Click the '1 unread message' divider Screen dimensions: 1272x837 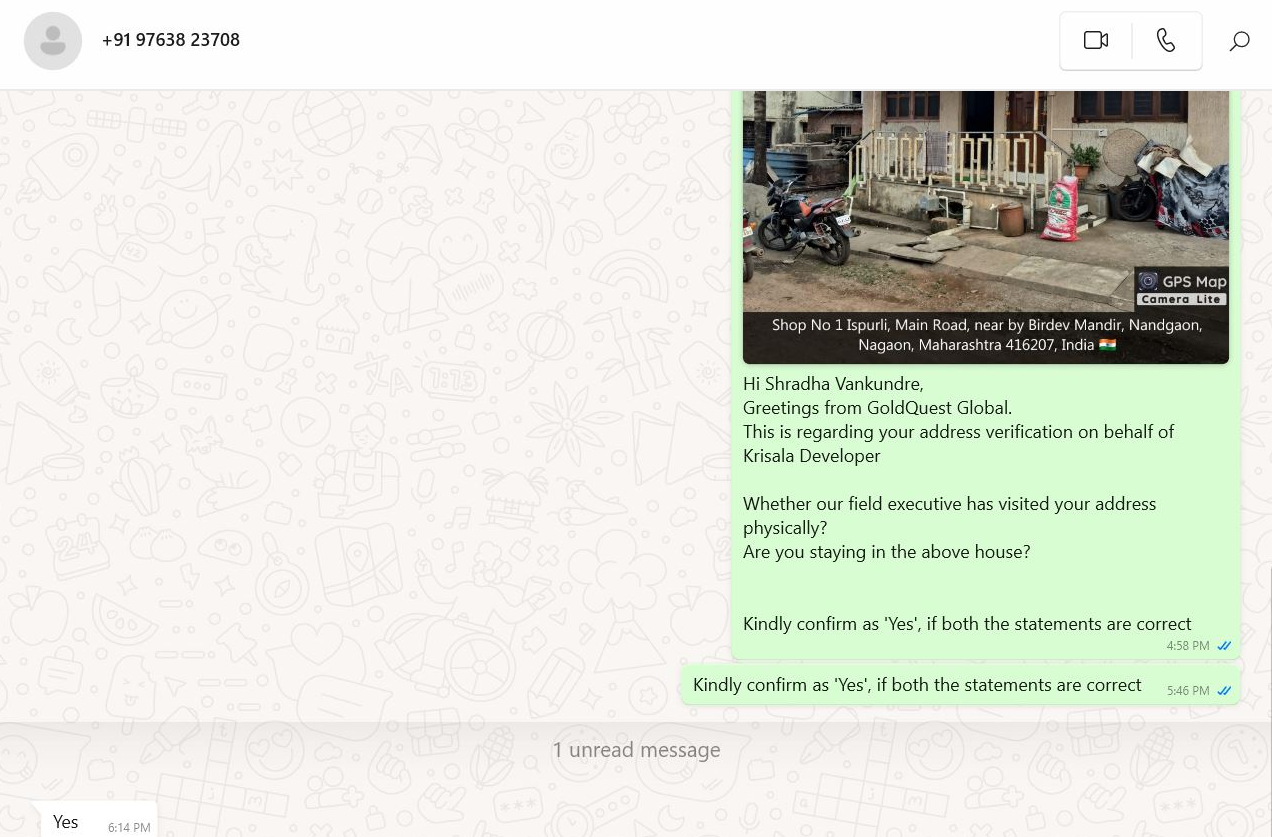pyautogui.click(x=636, y=750)
